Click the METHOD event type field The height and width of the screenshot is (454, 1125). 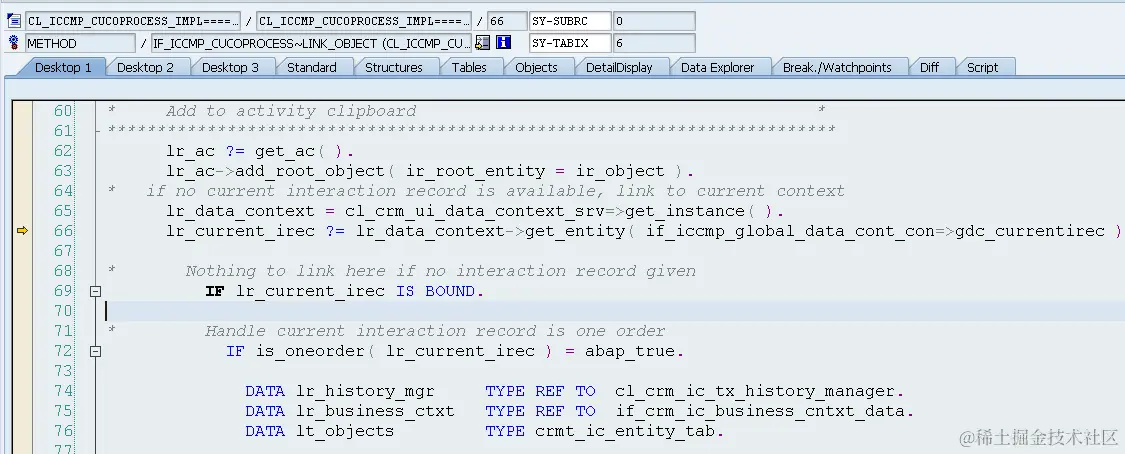(80, 43)
